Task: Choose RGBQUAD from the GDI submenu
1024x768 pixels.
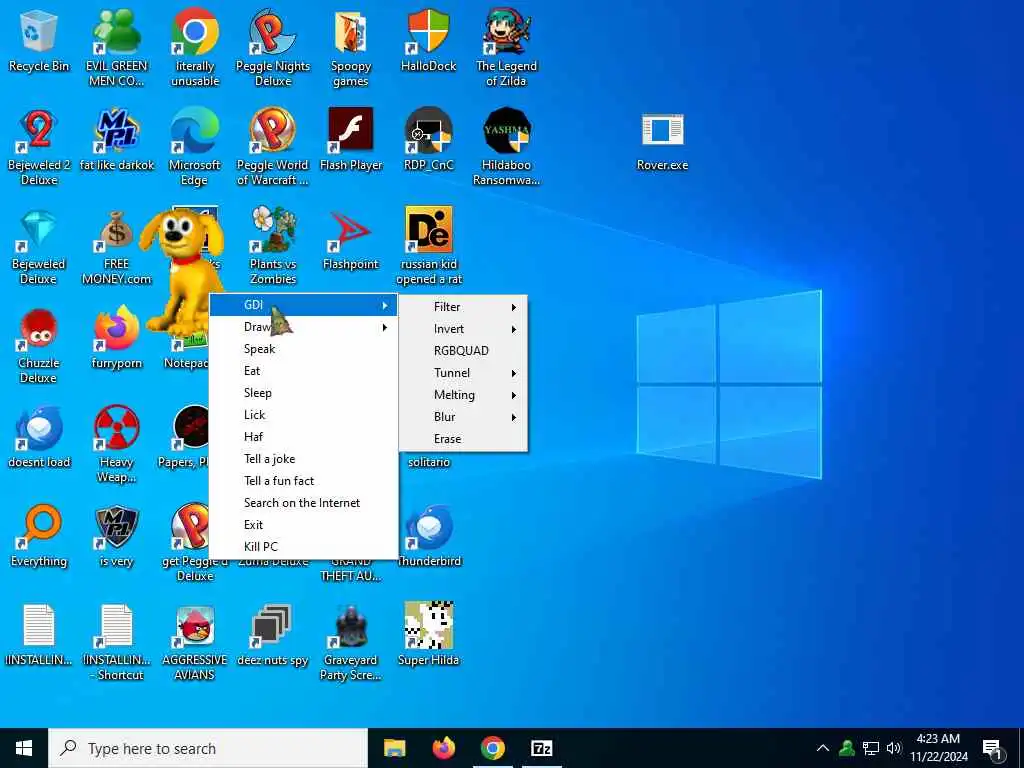Action: [463, 351]
